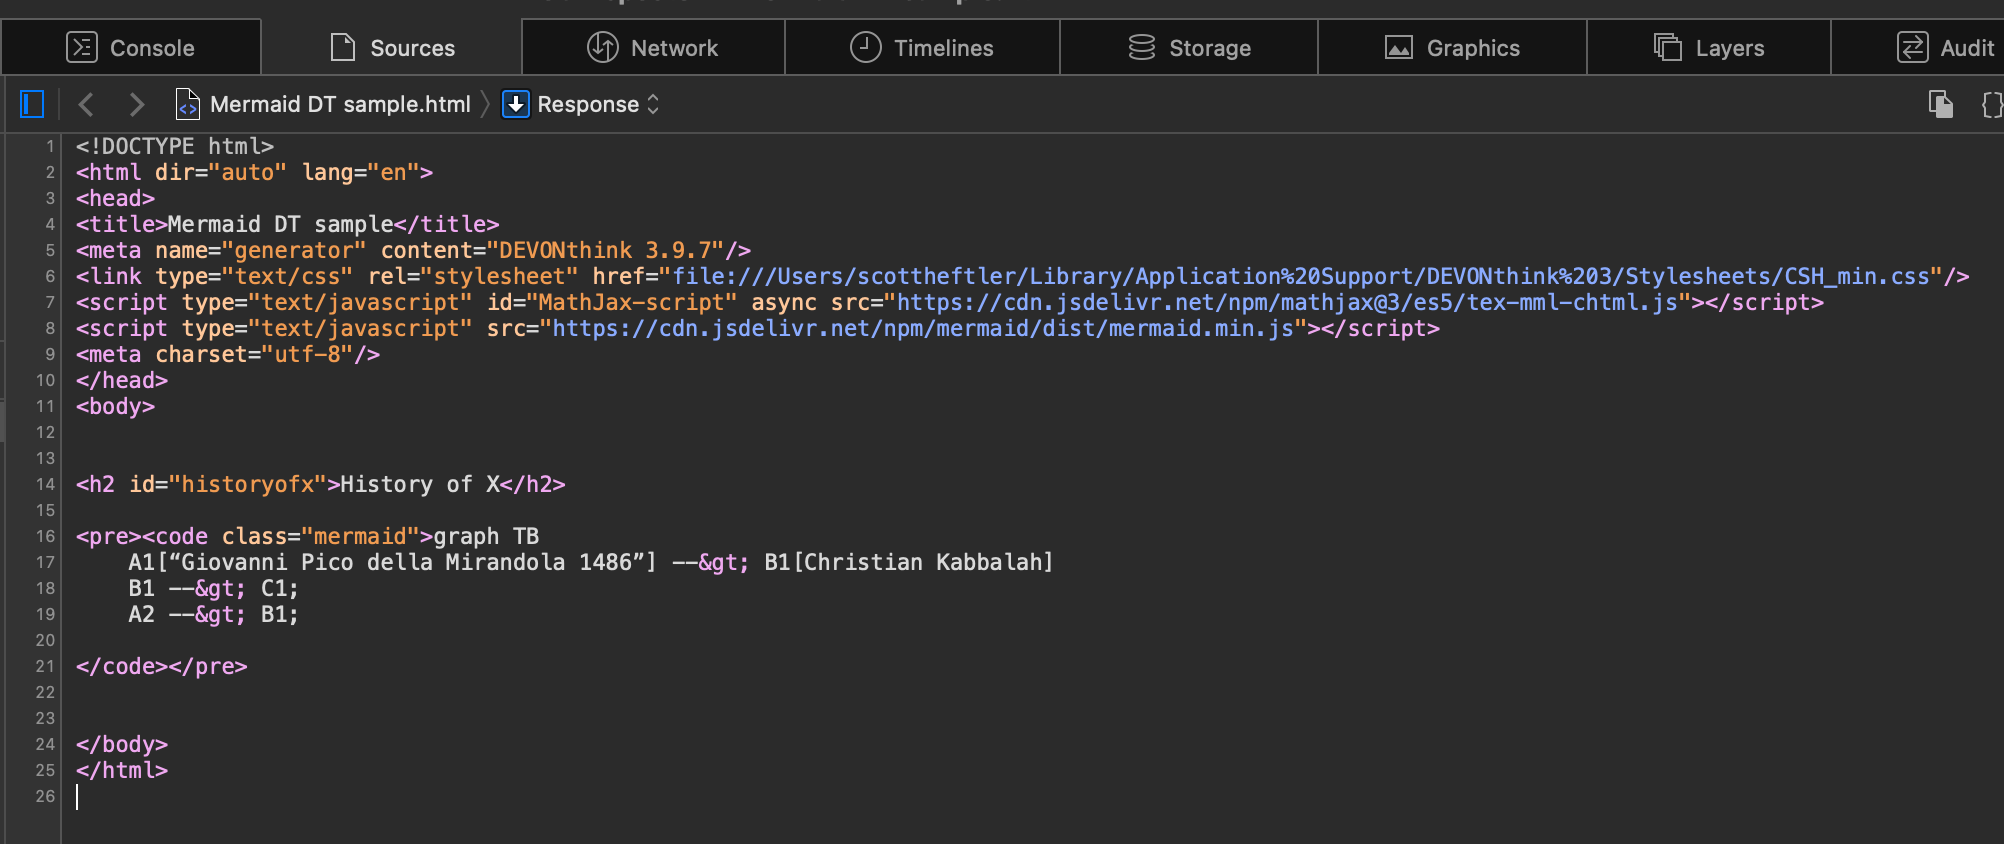The height and width of the screenshot is (844, 2004).
Task: Click the blue Response download icon
Action: (515, 104)
